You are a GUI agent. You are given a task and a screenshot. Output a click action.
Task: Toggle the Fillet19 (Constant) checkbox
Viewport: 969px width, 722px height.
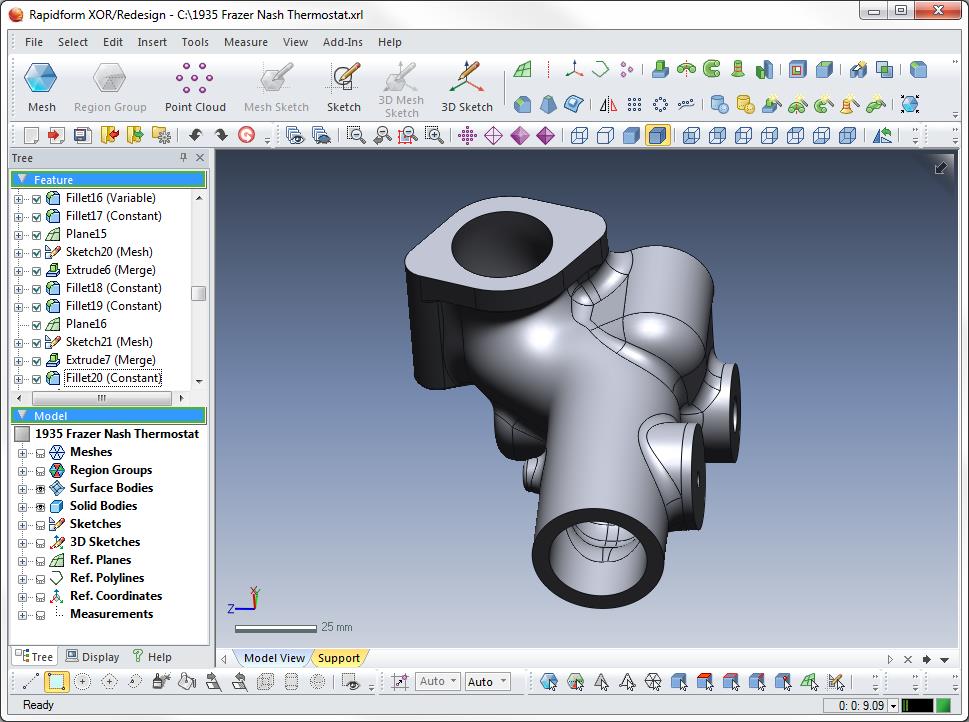point(36,307)
